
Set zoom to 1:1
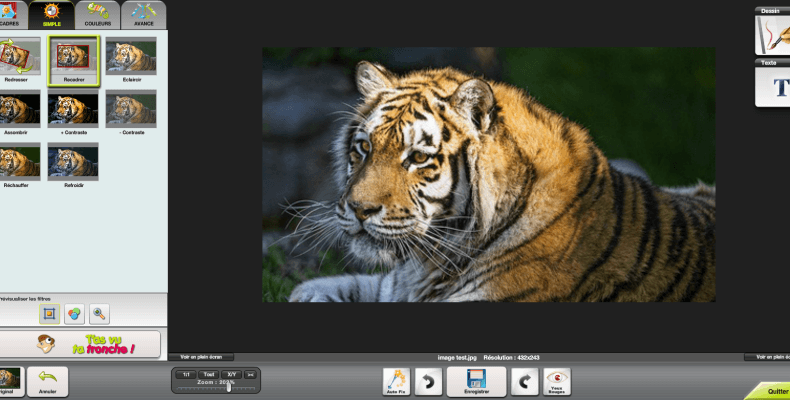186,374
